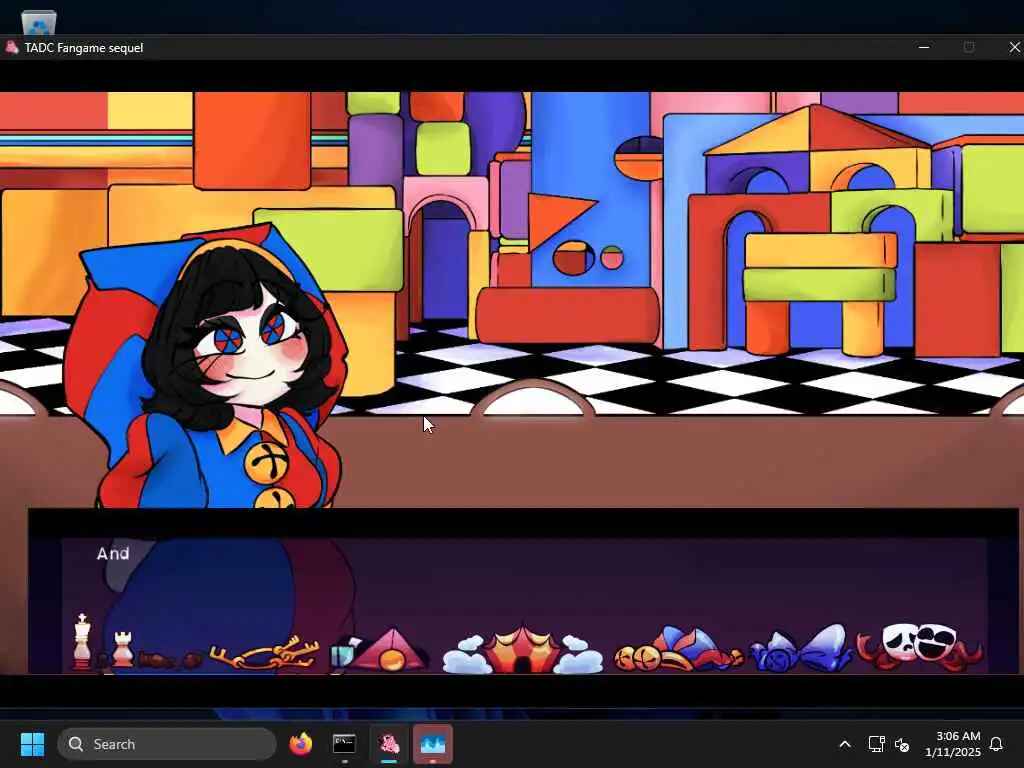Open the notifications bell icon
Viewport: 1024px width, 768px height.
(996, 744)
